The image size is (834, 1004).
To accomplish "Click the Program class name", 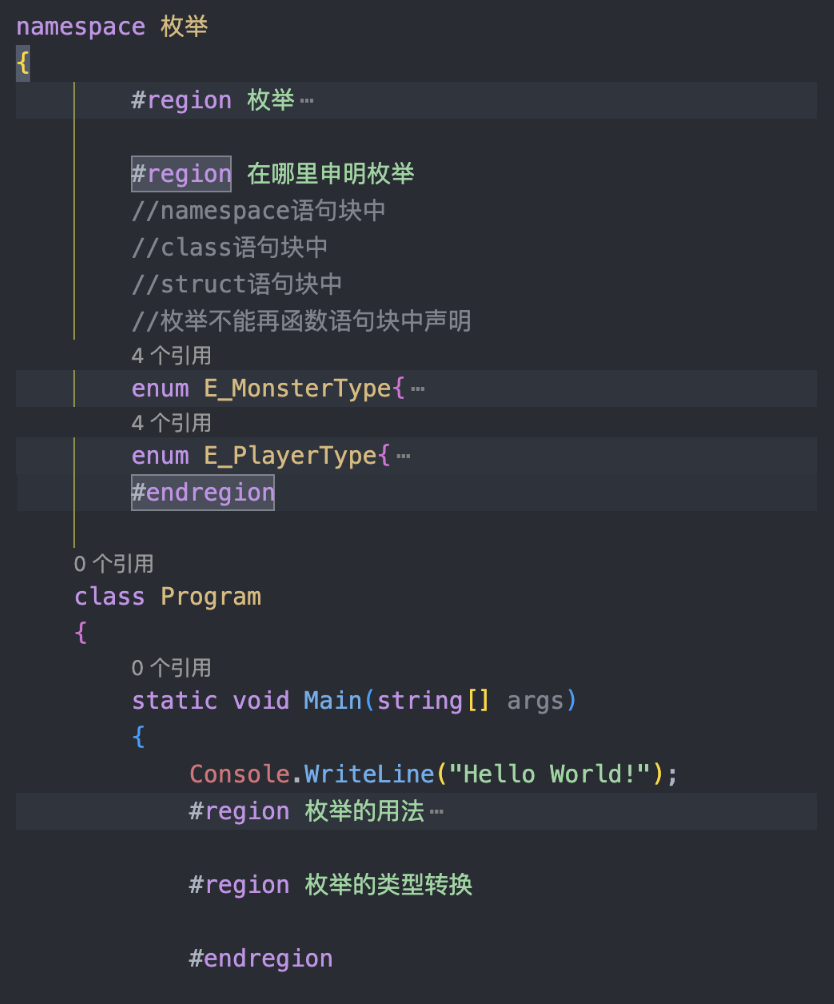I will click(x=211, y=597).
